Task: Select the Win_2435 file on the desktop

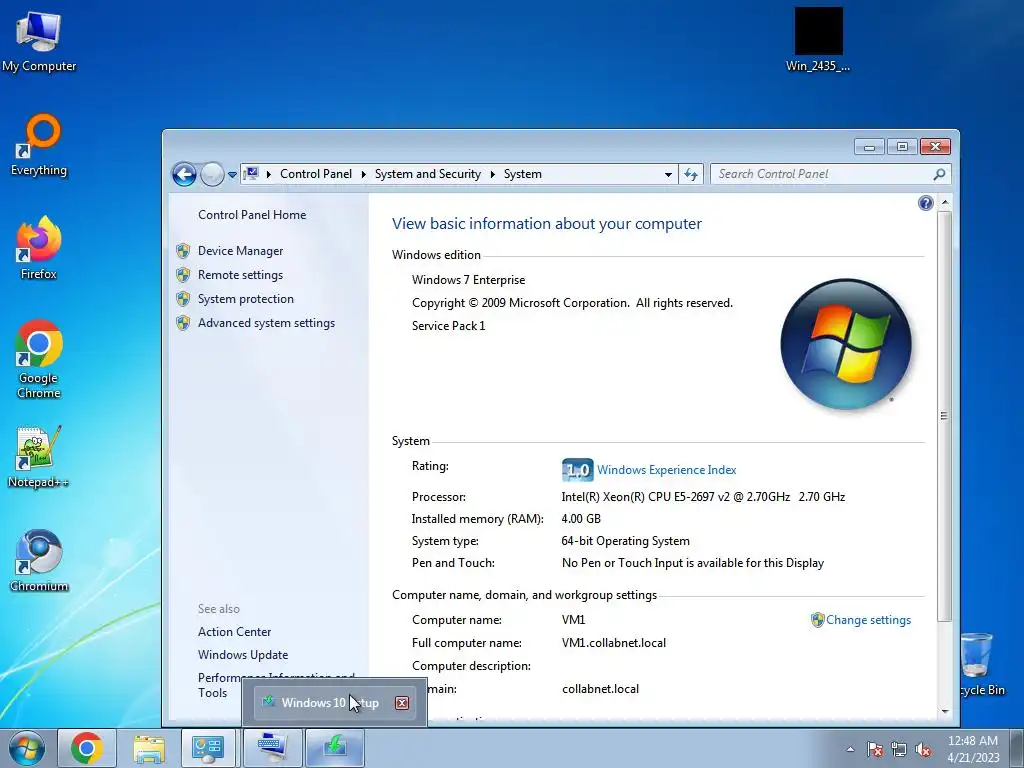Action: click(x=818, y=39)
